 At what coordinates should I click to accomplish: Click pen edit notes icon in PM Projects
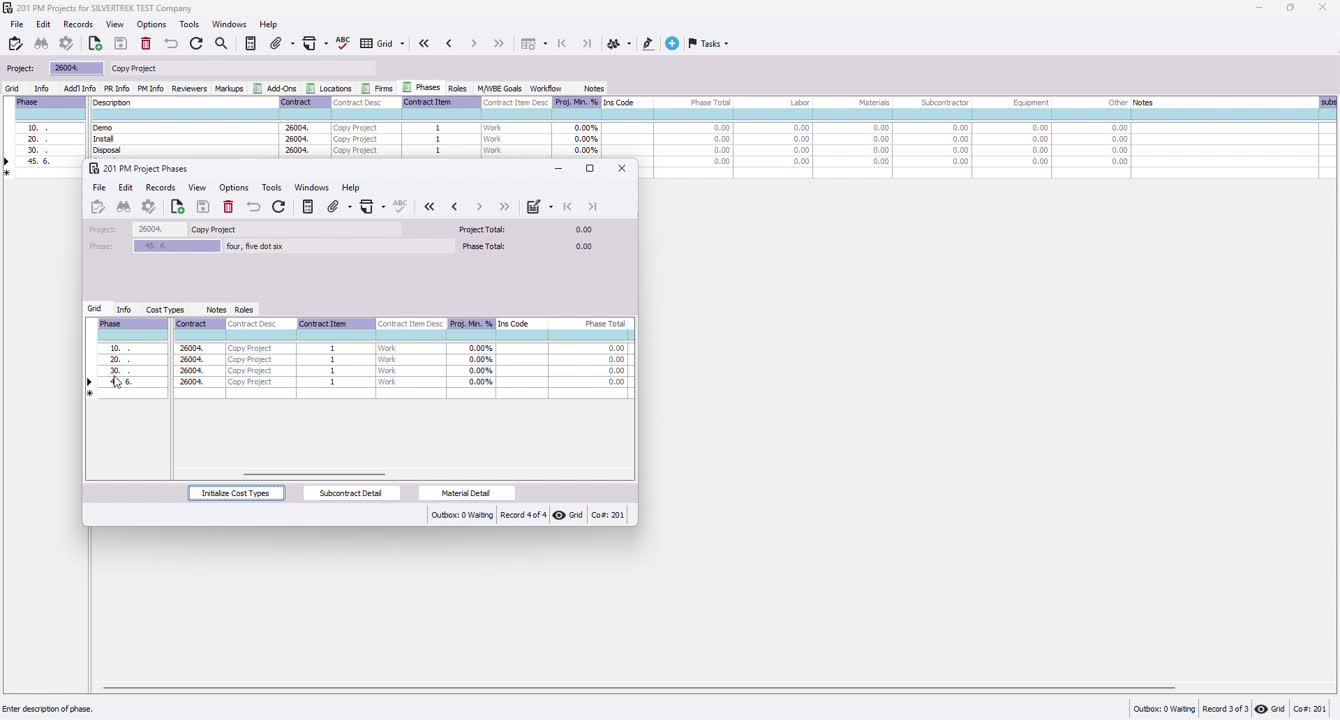point(648,44)
